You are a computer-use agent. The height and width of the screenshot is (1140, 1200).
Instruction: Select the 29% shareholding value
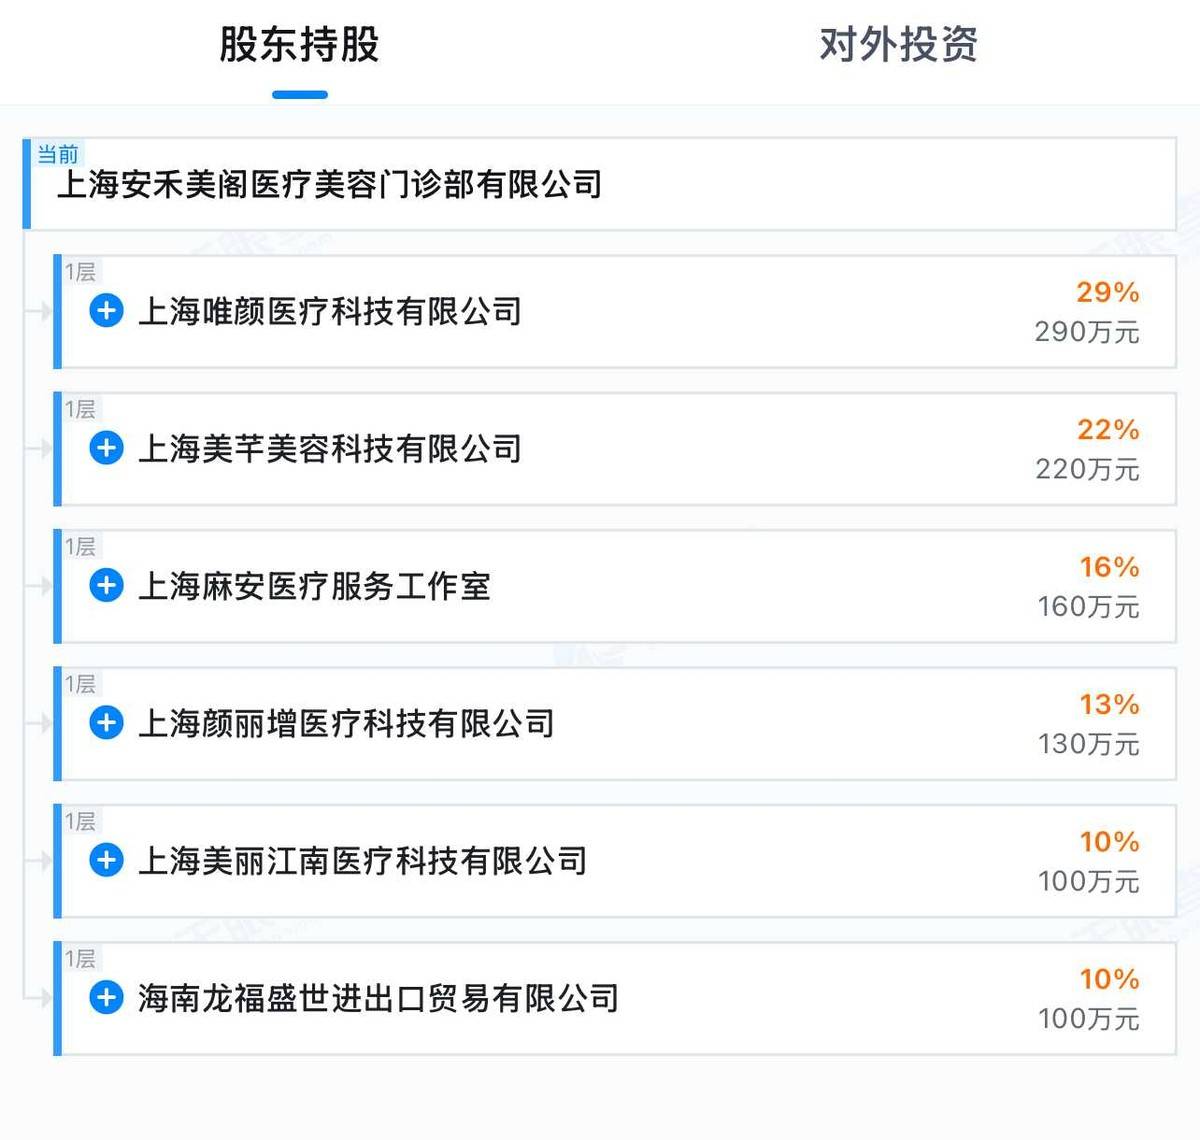pos(1108,294)
